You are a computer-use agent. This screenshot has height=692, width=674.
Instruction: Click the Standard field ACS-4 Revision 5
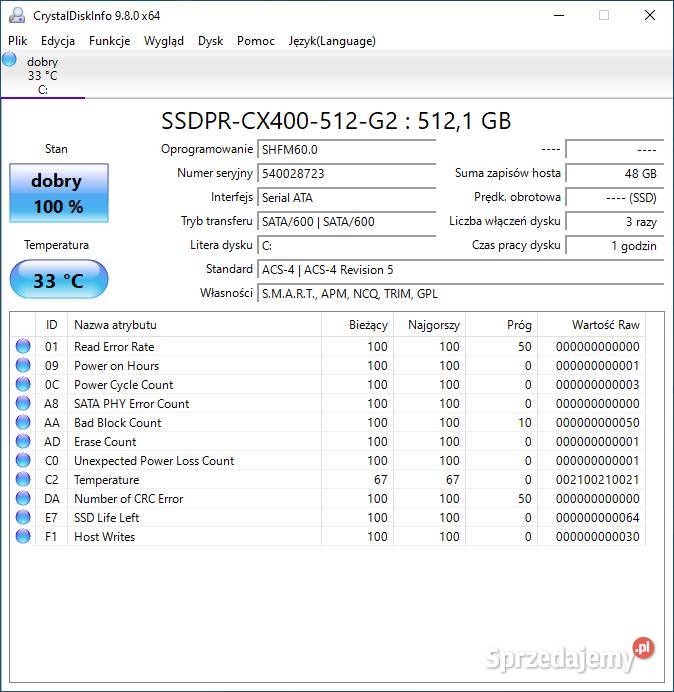pyautogui.click(x=460, y=269)
